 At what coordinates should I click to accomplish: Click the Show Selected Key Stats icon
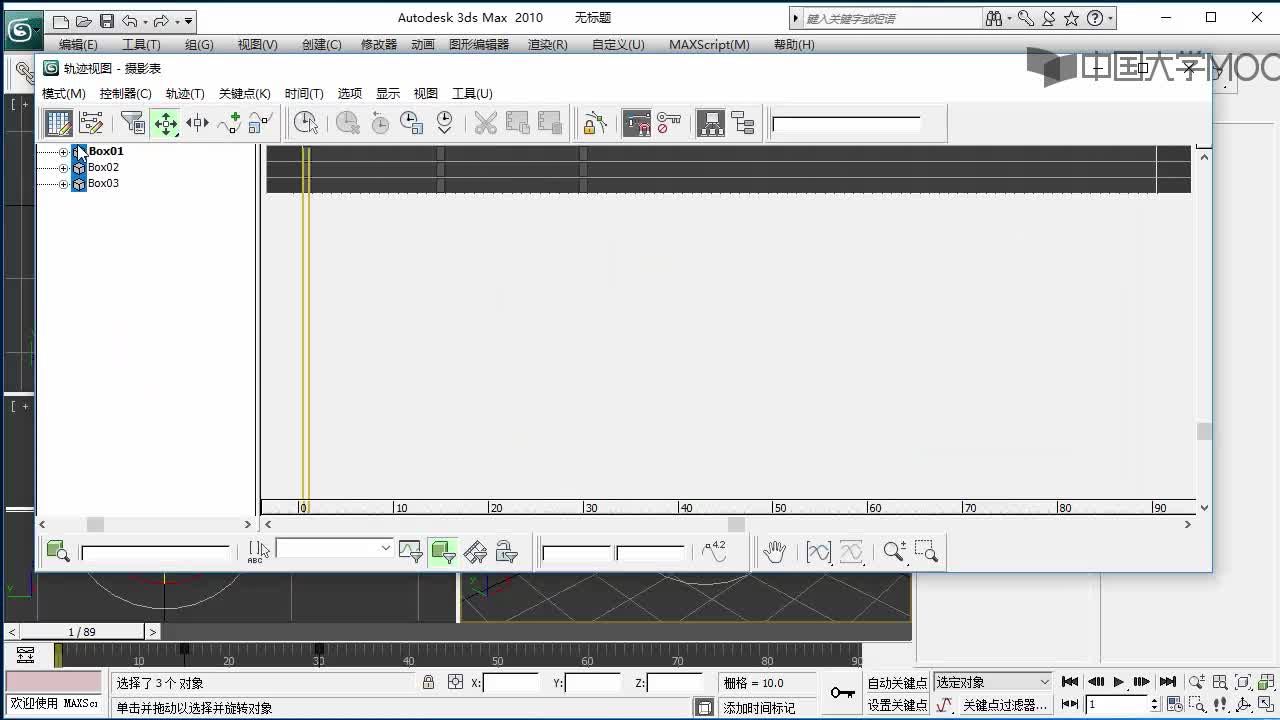[x=714, y=551]
